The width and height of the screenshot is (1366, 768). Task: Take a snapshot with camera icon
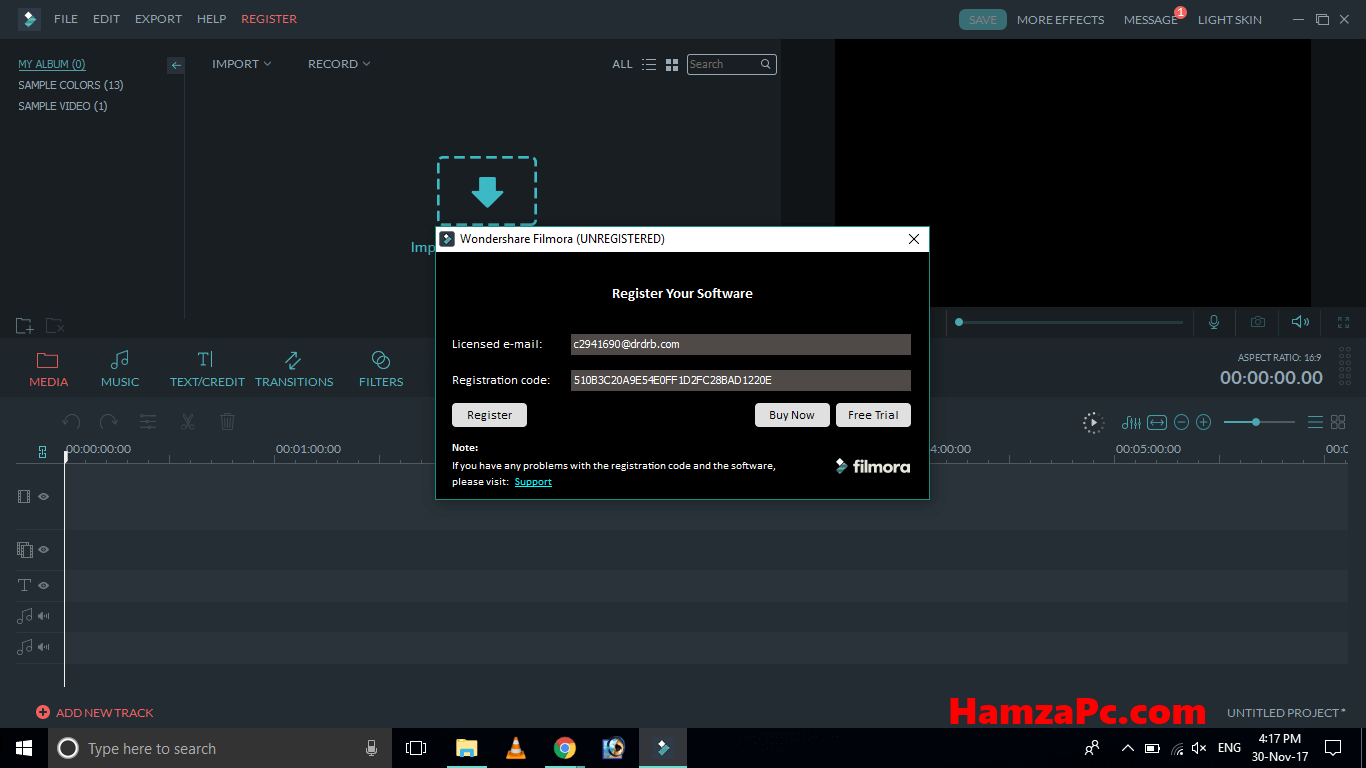point(1258,322)
